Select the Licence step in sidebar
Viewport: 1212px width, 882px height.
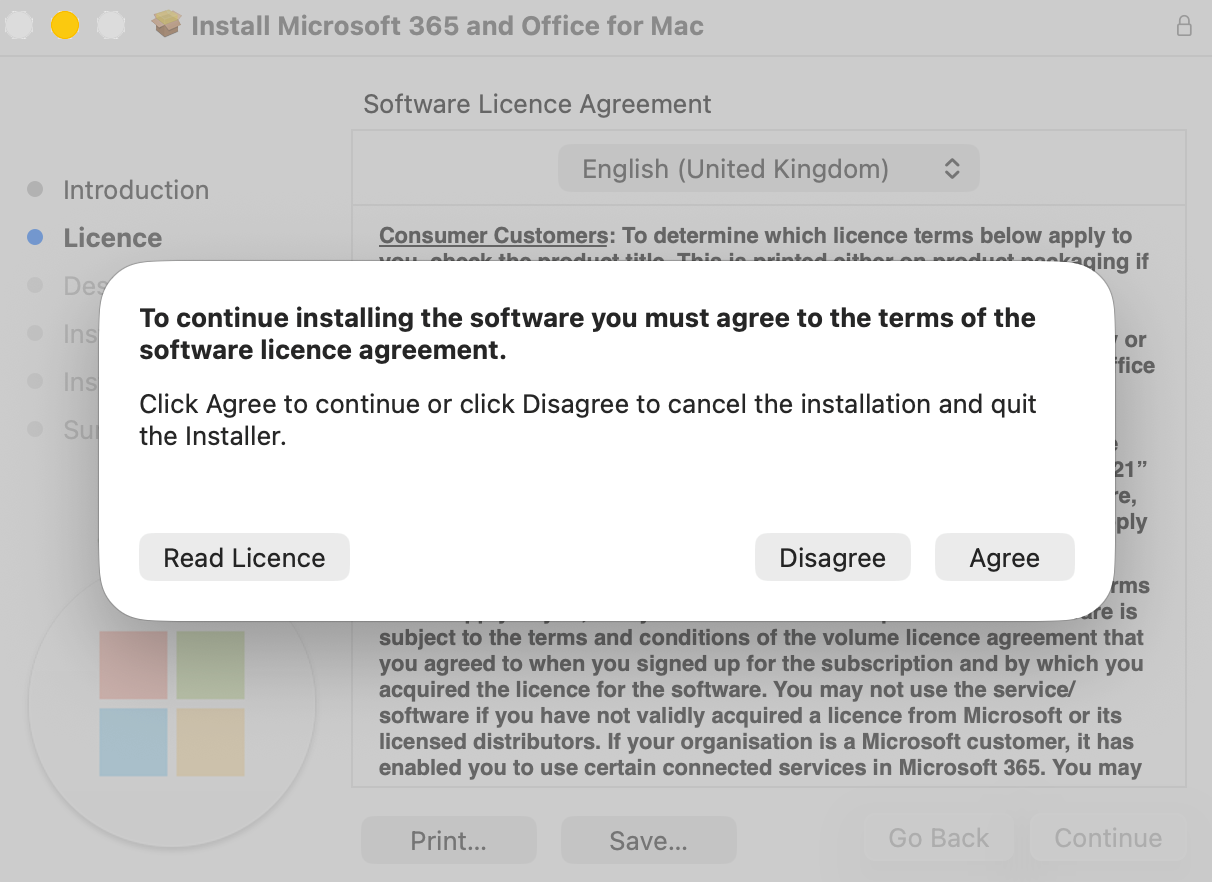coord(112,238)
